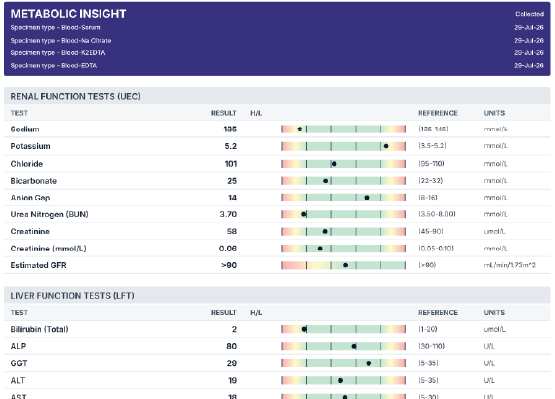555x399 pixels.
Task: Click the UNITS column header in renal table
Action: pos(494,113)
